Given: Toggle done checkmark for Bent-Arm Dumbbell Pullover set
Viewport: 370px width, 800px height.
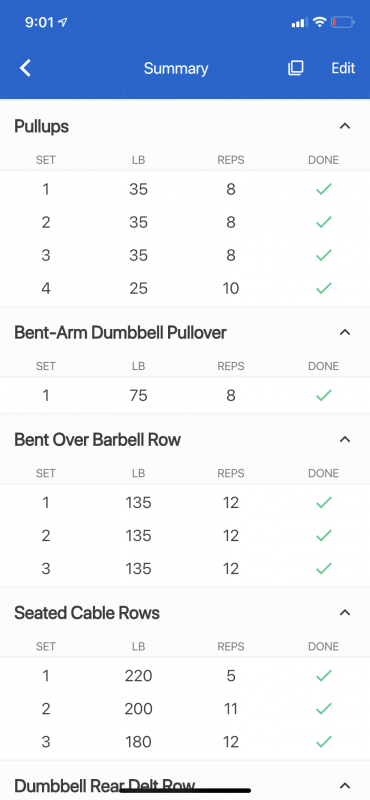Looking at the screenshot, I should [324, 395].
